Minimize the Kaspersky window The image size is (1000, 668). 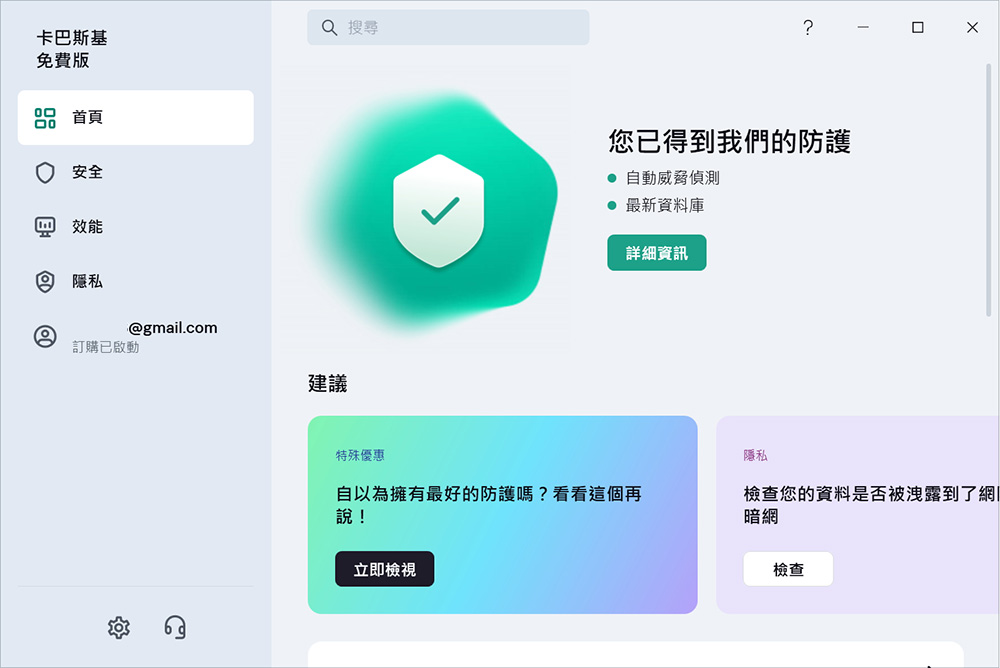[x=863, y=27]
